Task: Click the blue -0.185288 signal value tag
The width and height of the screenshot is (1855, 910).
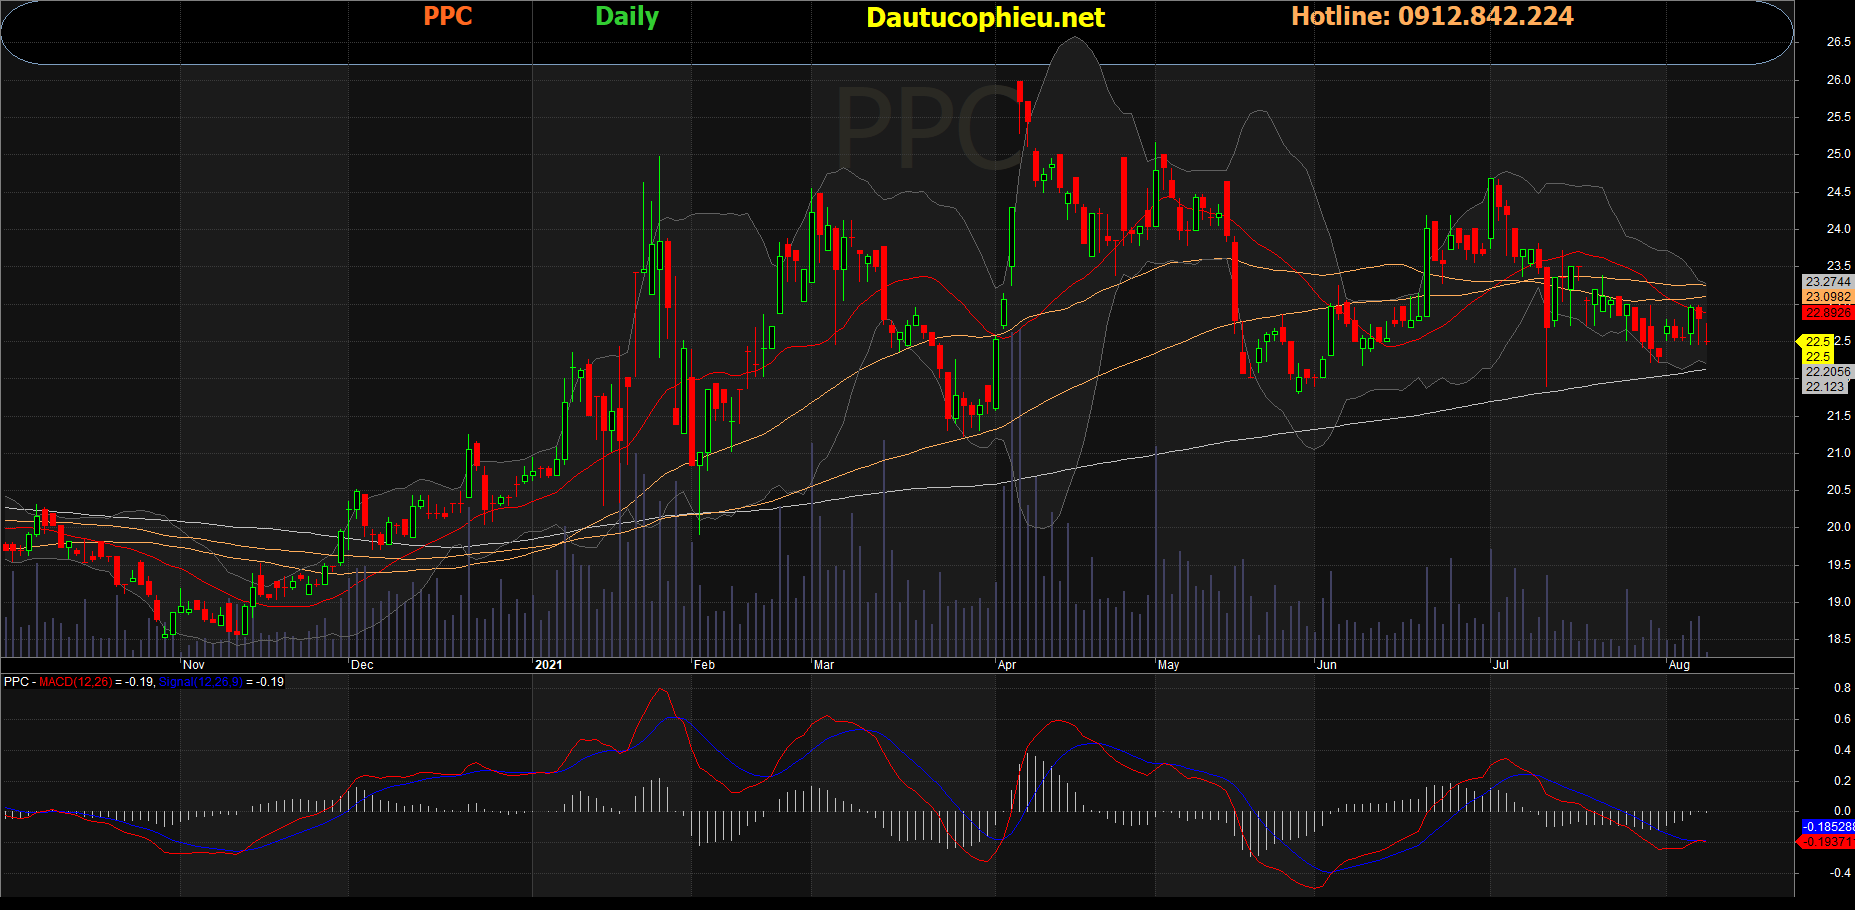Action: [1828, 827]
